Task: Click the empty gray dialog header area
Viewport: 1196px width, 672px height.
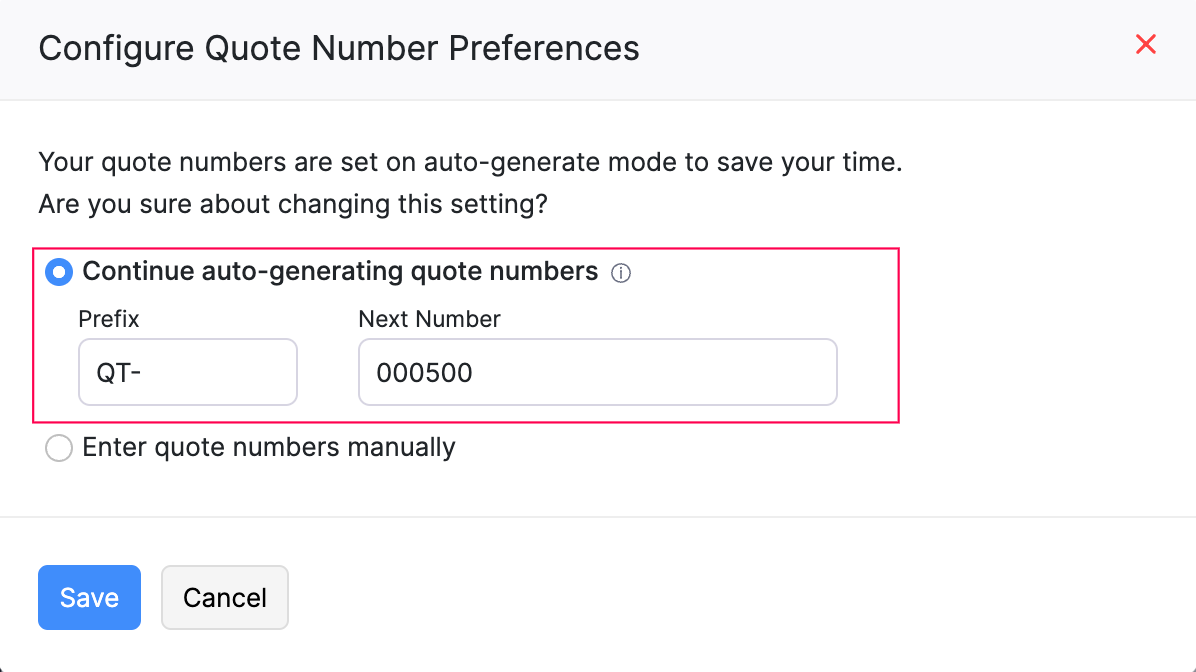Action: point(880,48)
